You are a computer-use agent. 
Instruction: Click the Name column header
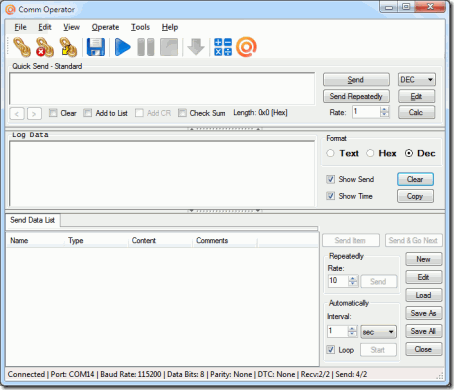coord(35,241)
